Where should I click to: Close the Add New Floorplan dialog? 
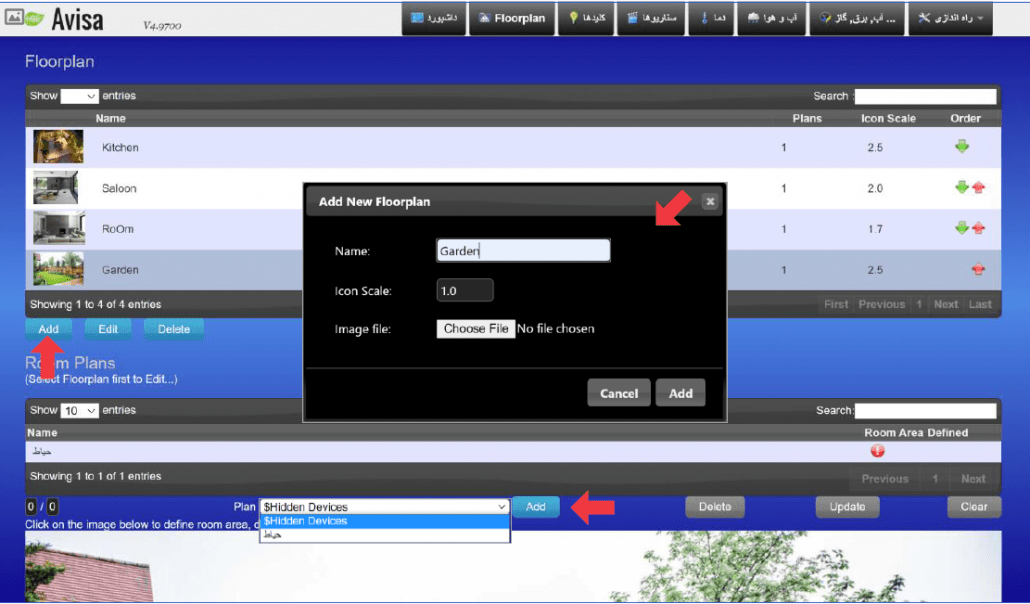point(709,202)
